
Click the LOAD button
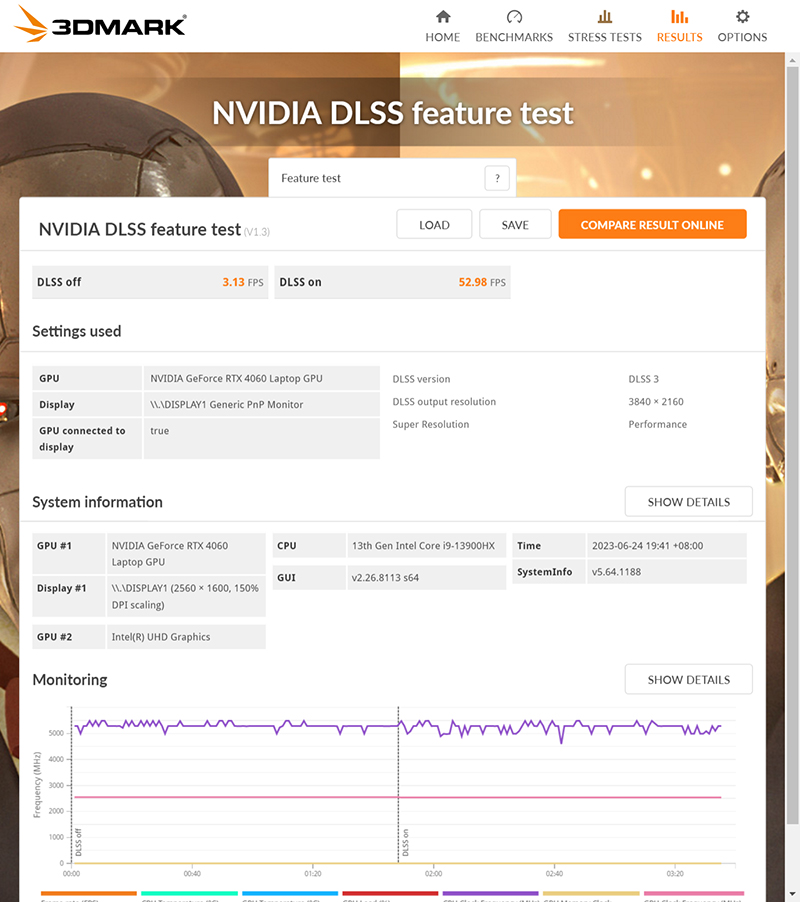(434, 224)
